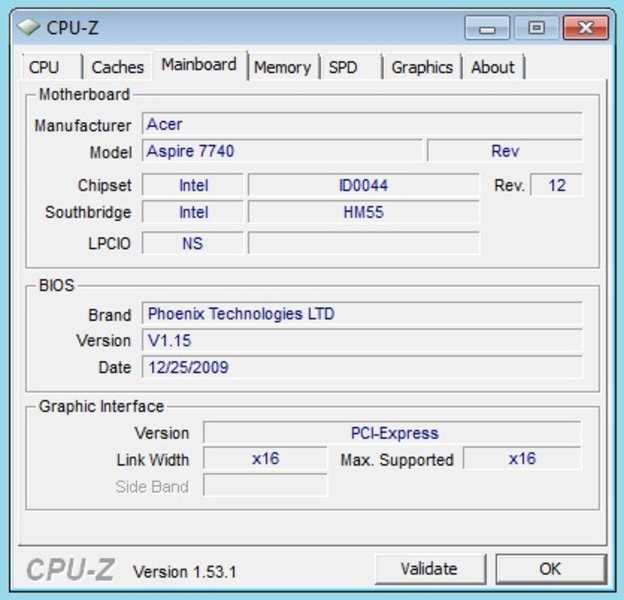The image size is (624, 600).
Task: Click the Max. Supported label
Action: [397, 460]
